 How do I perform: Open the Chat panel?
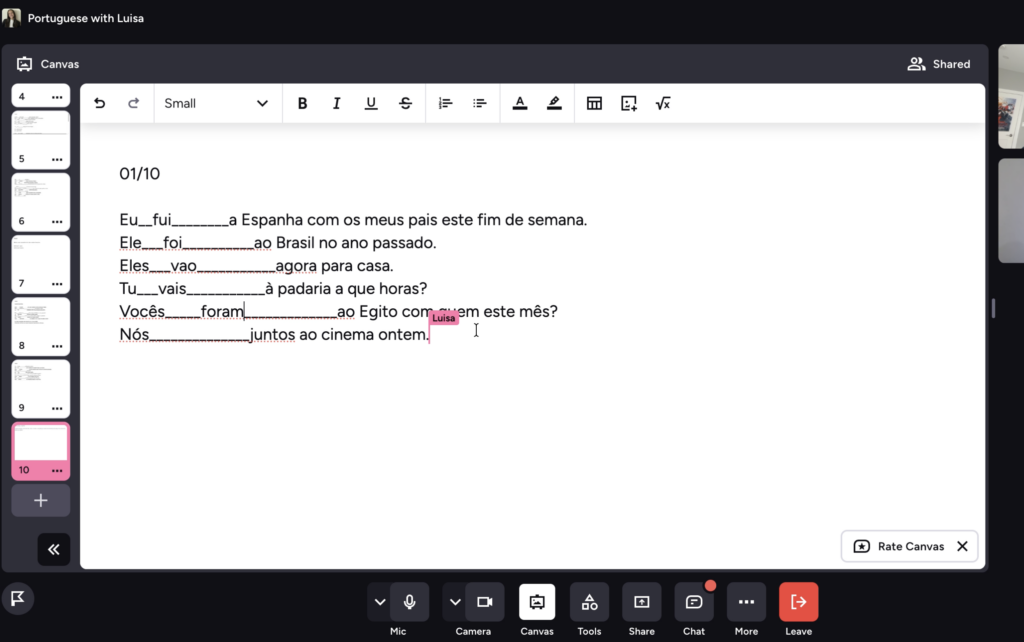pyautogui.click(x=694, y=602)
